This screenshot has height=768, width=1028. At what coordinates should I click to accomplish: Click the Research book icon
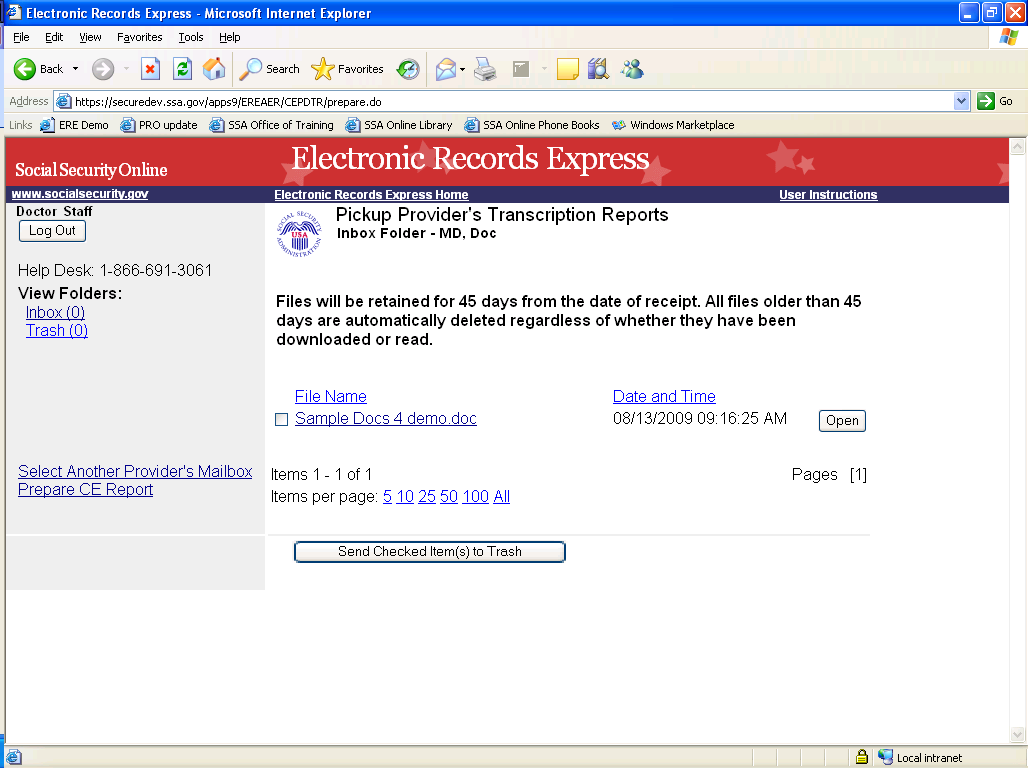598,69
